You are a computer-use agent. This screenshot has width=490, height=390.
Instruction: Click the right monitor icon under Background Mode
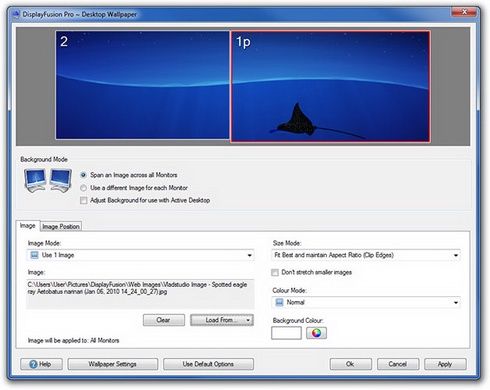tap(61, 180)
